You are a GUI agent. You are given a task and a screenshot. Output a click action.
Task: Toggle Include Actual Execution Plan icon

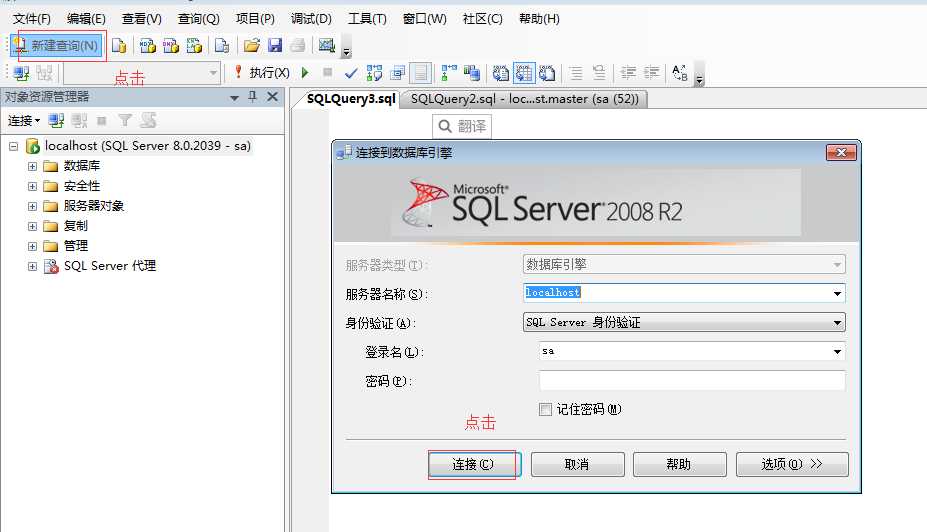[x=449, y=73]
